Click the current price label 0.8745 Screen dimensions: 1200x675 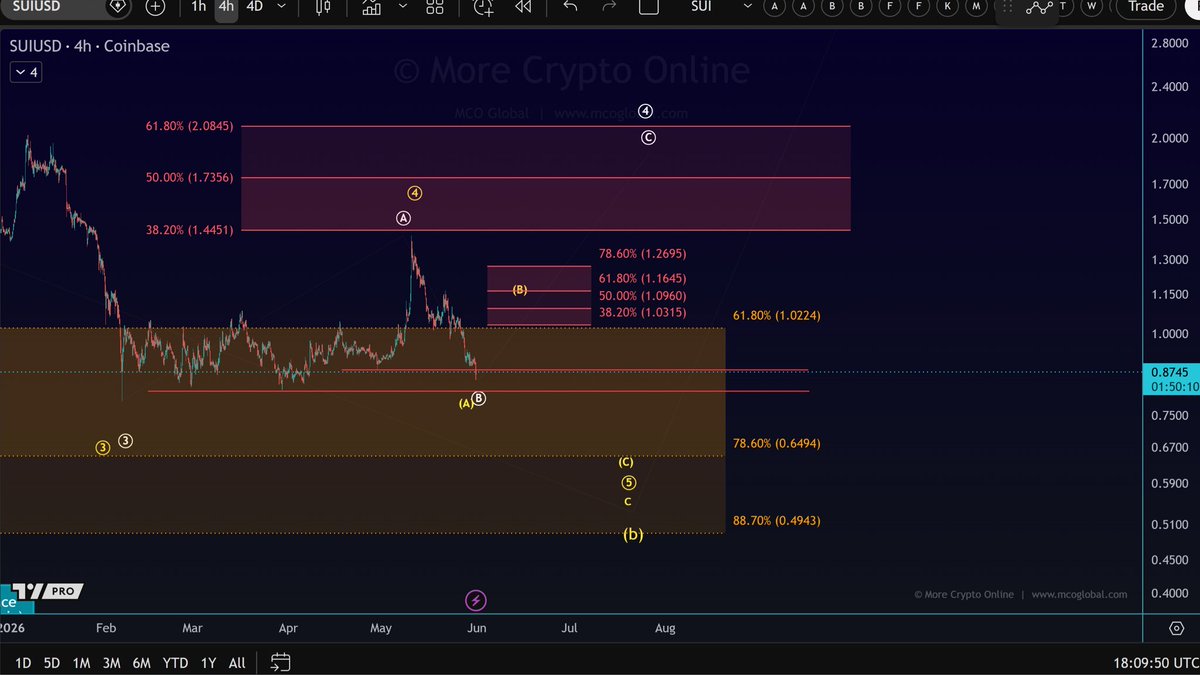1170,372
